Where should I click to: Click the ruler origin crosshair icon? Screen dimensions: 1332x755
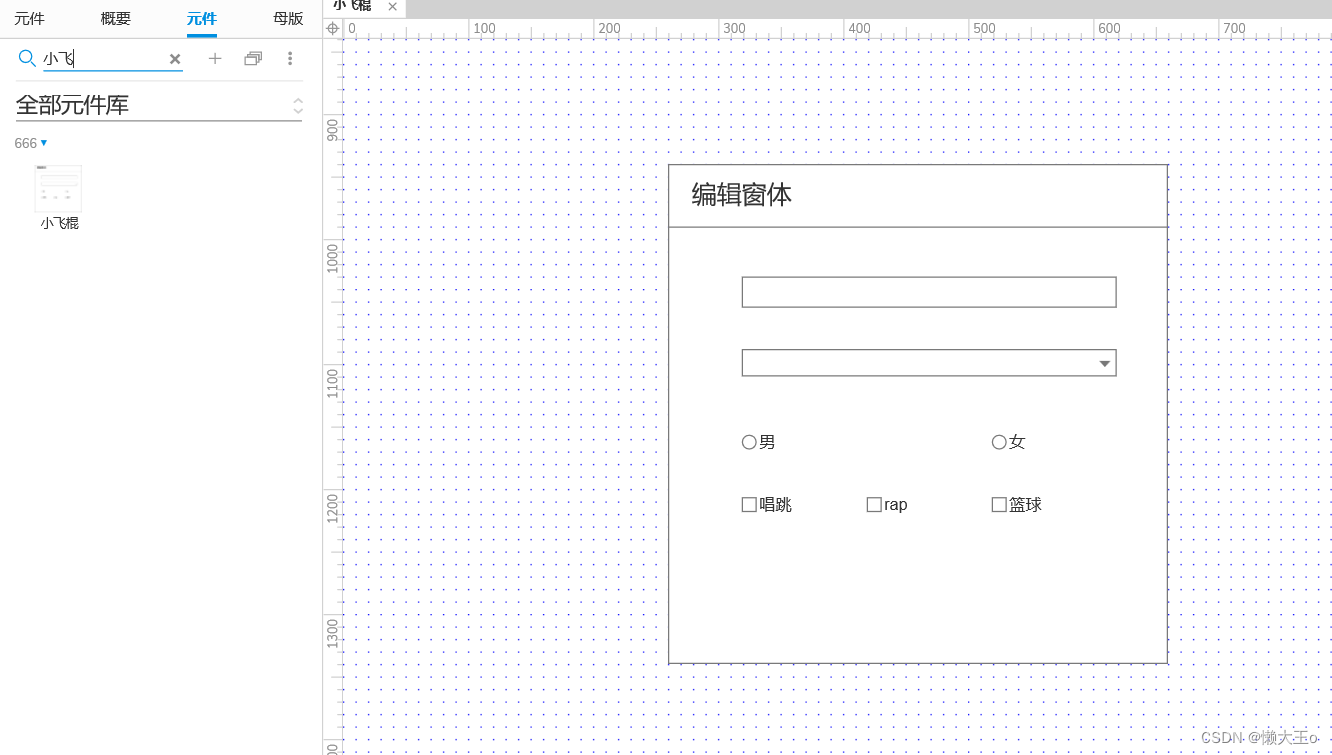[333, 28]
